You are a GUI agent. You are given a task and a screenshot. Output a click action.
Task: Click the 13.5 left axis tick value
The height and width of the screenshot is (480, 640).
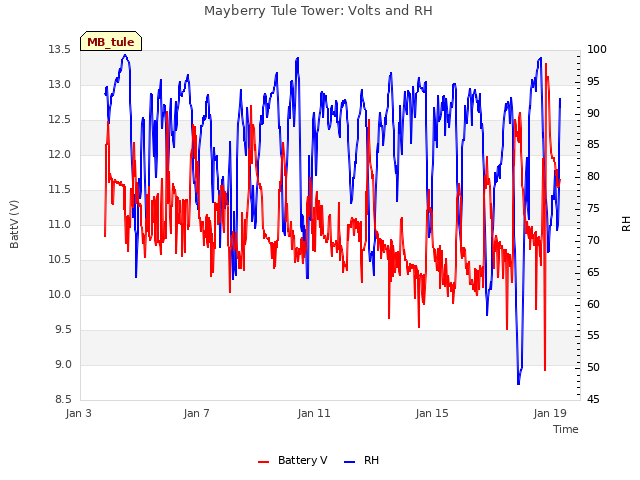coord(60,50)
